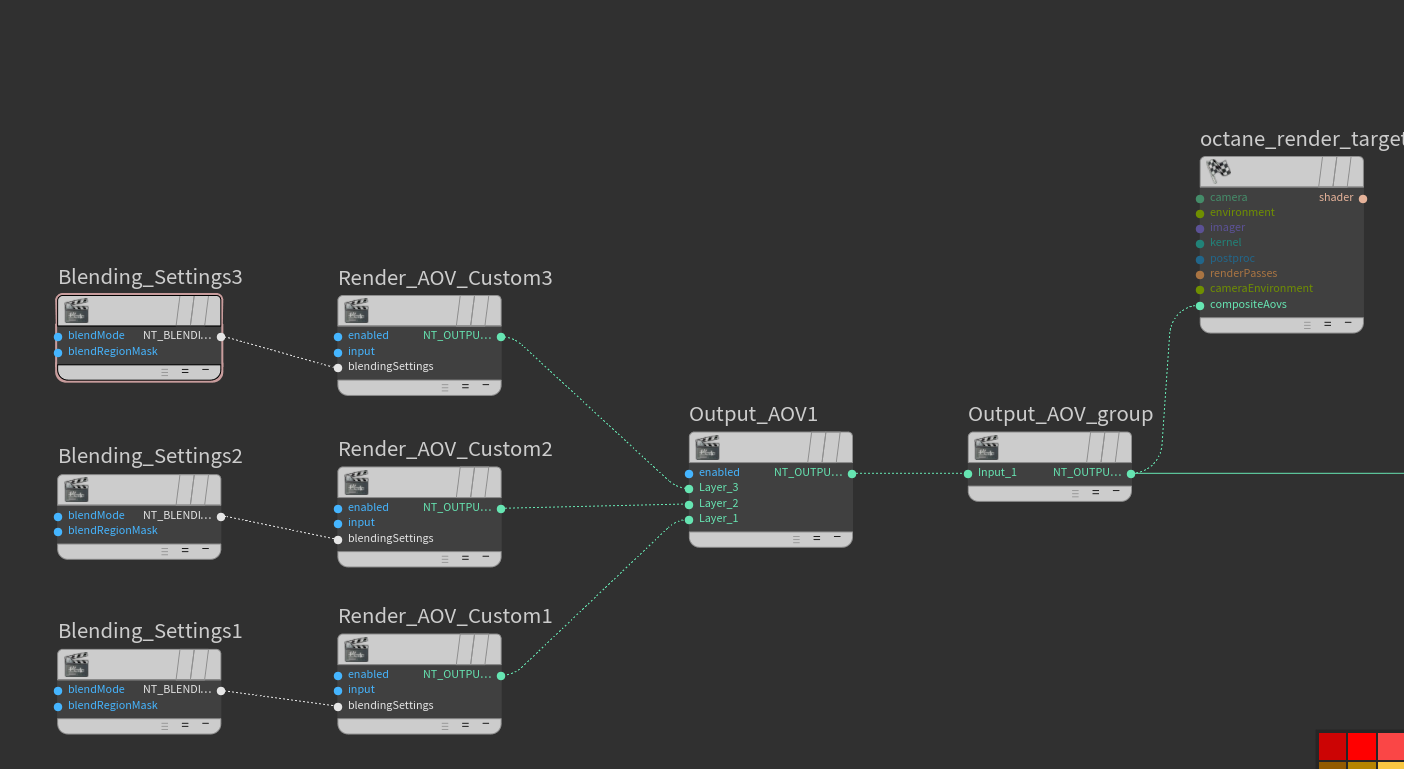
Task: Click shader output port on octane_render_target
Action: coord(1363,199)
